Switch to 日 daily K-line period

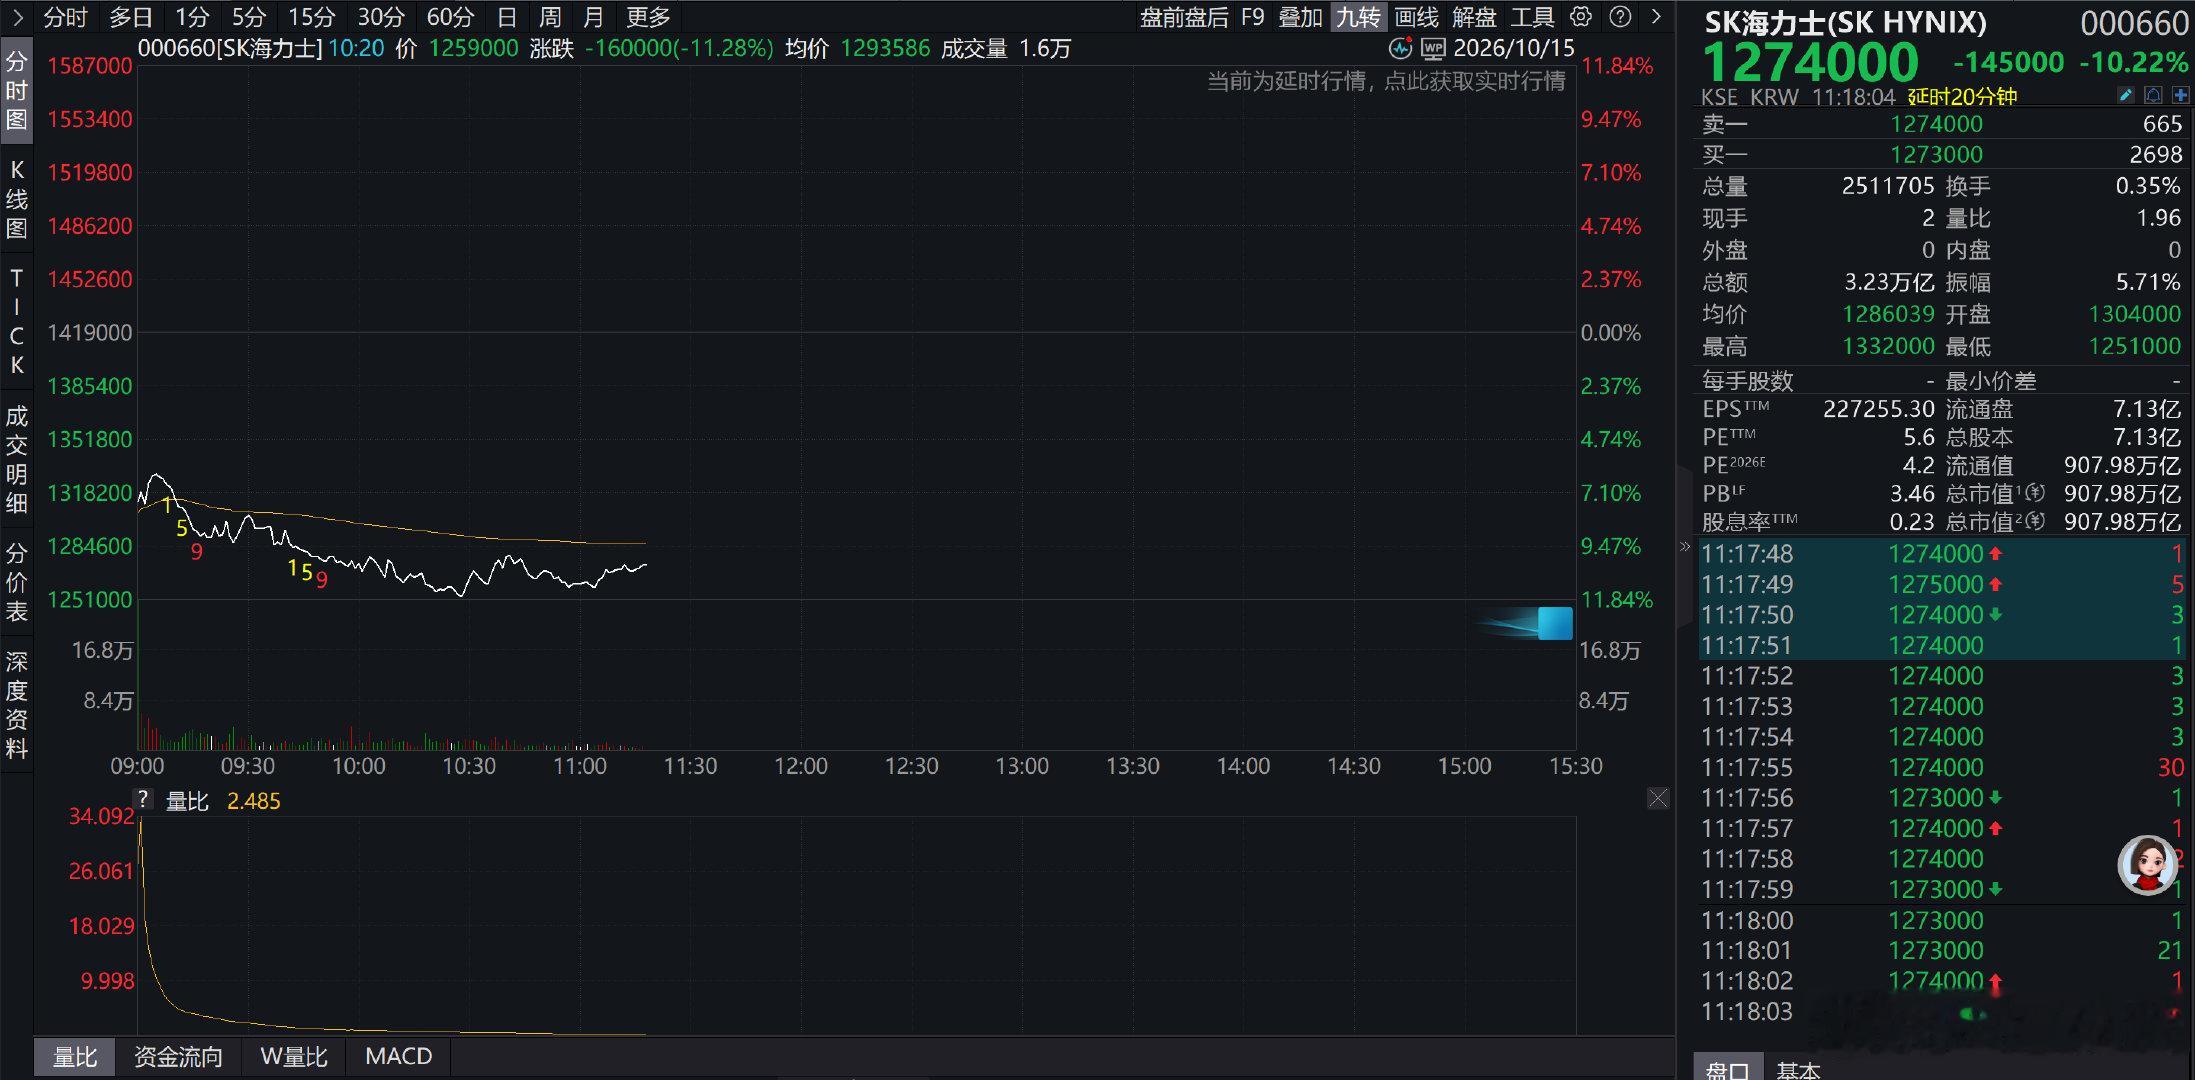(507, 17)
